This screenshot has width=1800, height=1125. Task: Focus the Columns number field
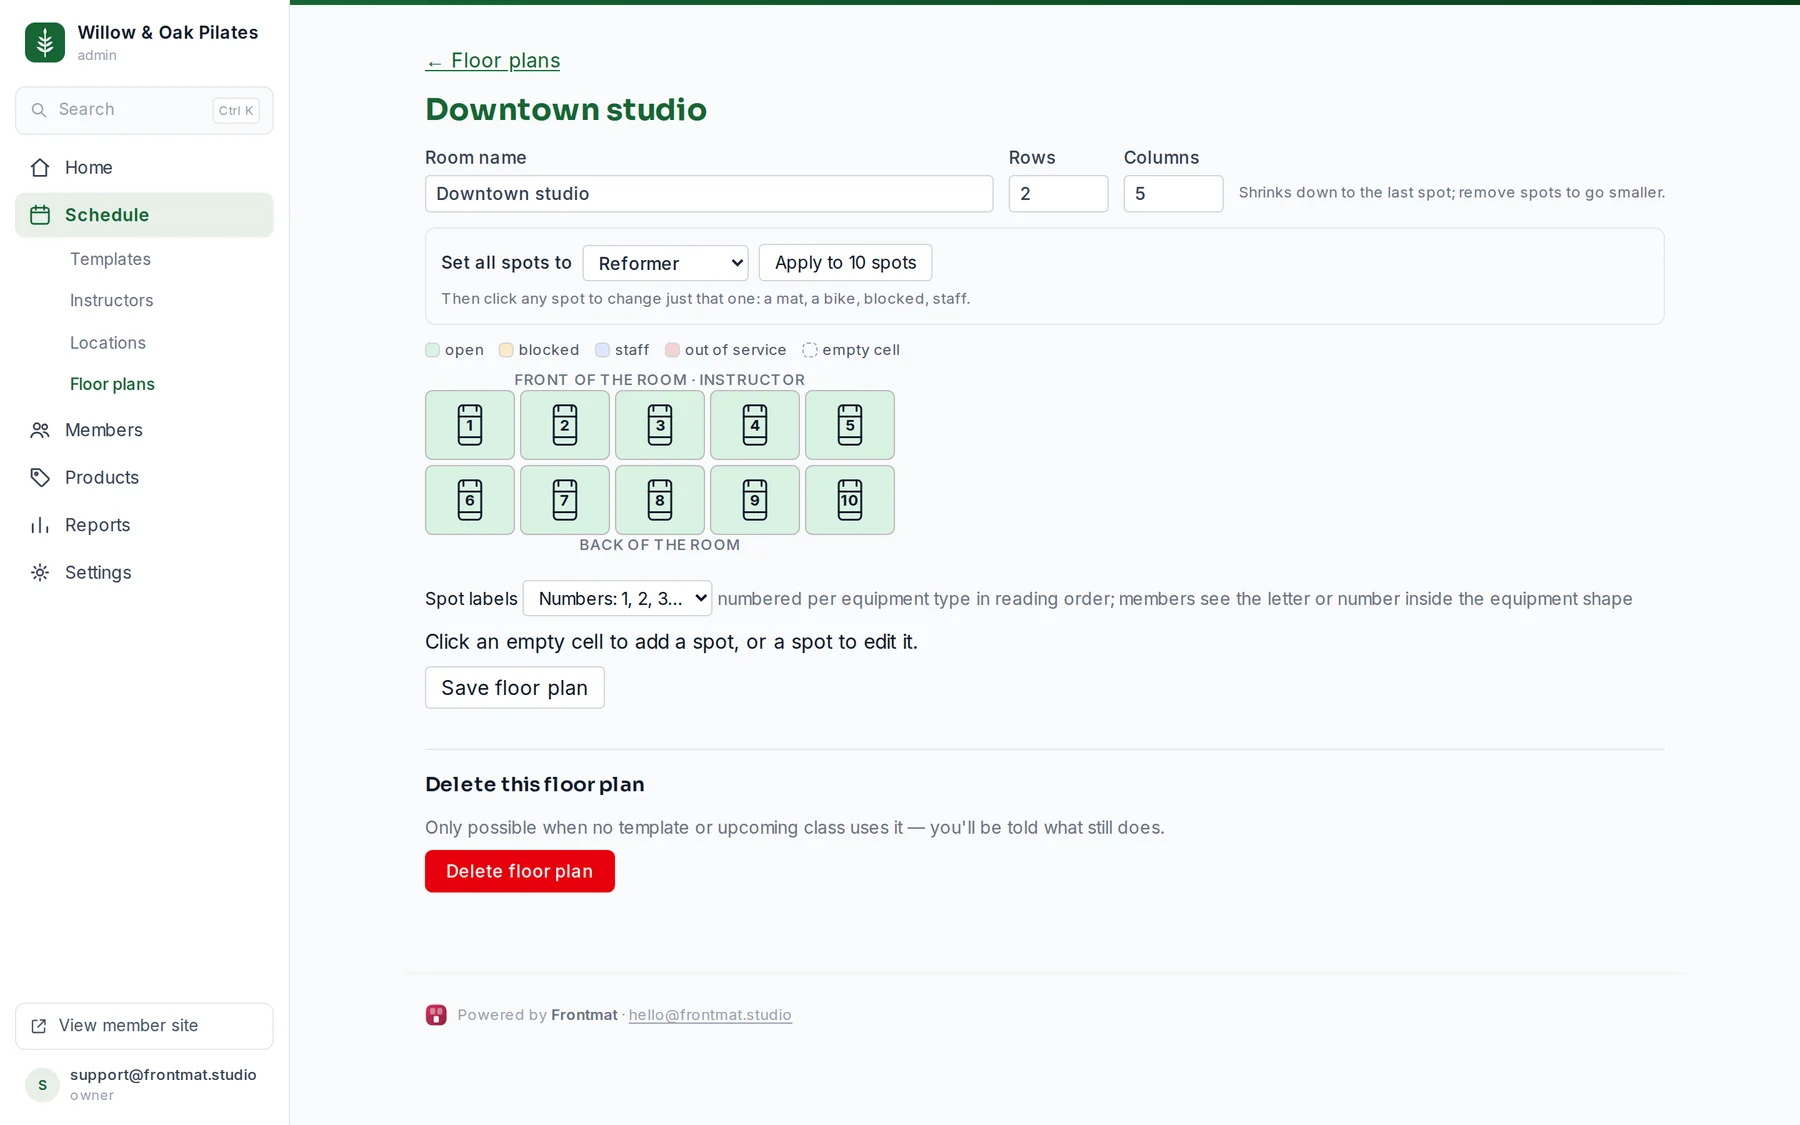[x=1173, y=194]
